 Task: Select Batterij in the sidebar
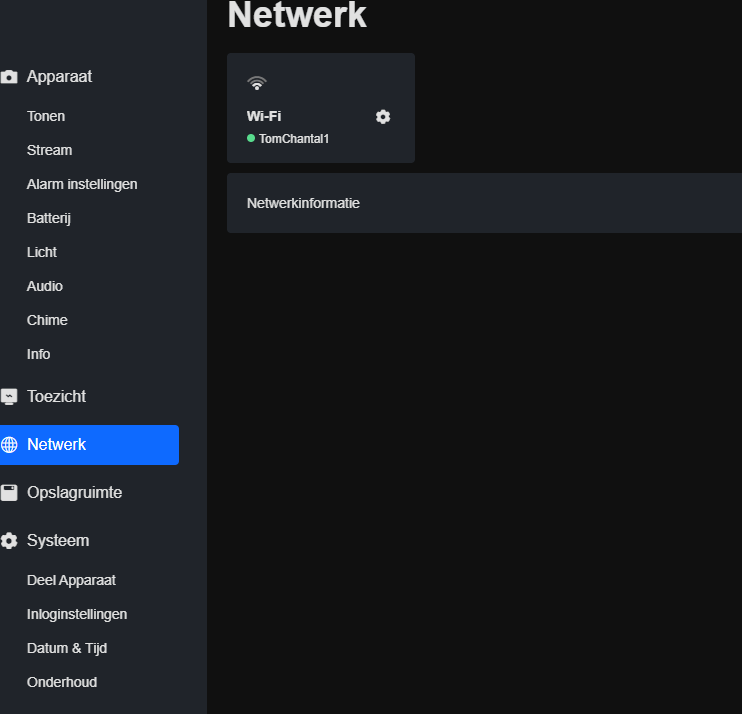pyautogui.click(x=49, y=218)
